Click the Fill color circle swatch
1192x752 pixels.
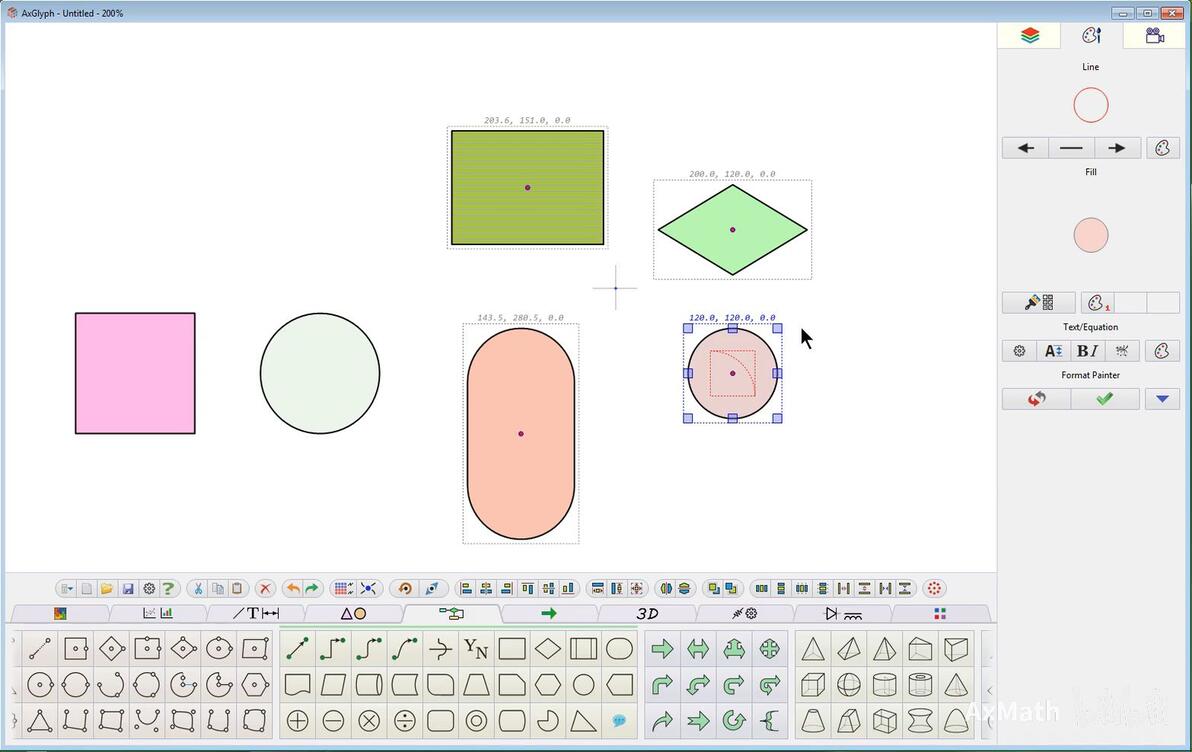pyautogui.click(x=1091, y=235)
